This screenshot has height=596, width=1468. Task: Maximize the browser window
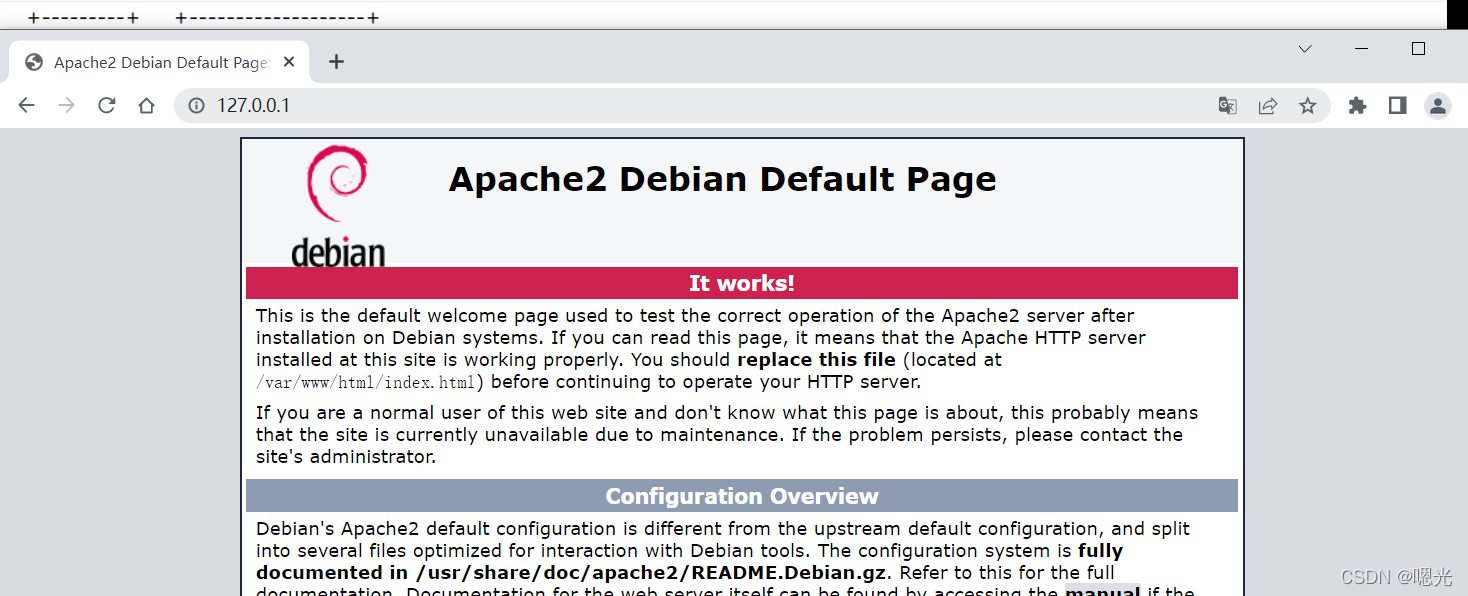pos(1418,48)
